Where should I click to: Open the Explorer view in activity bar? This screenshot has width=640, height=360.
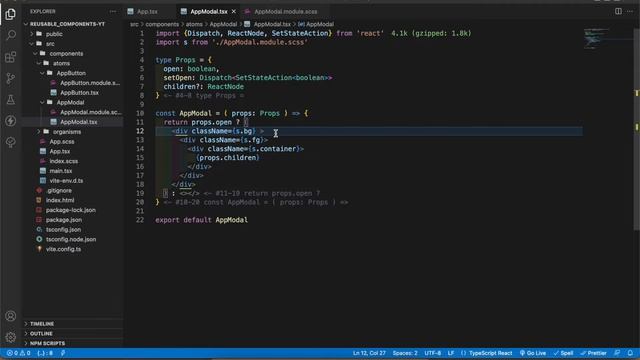11,14
